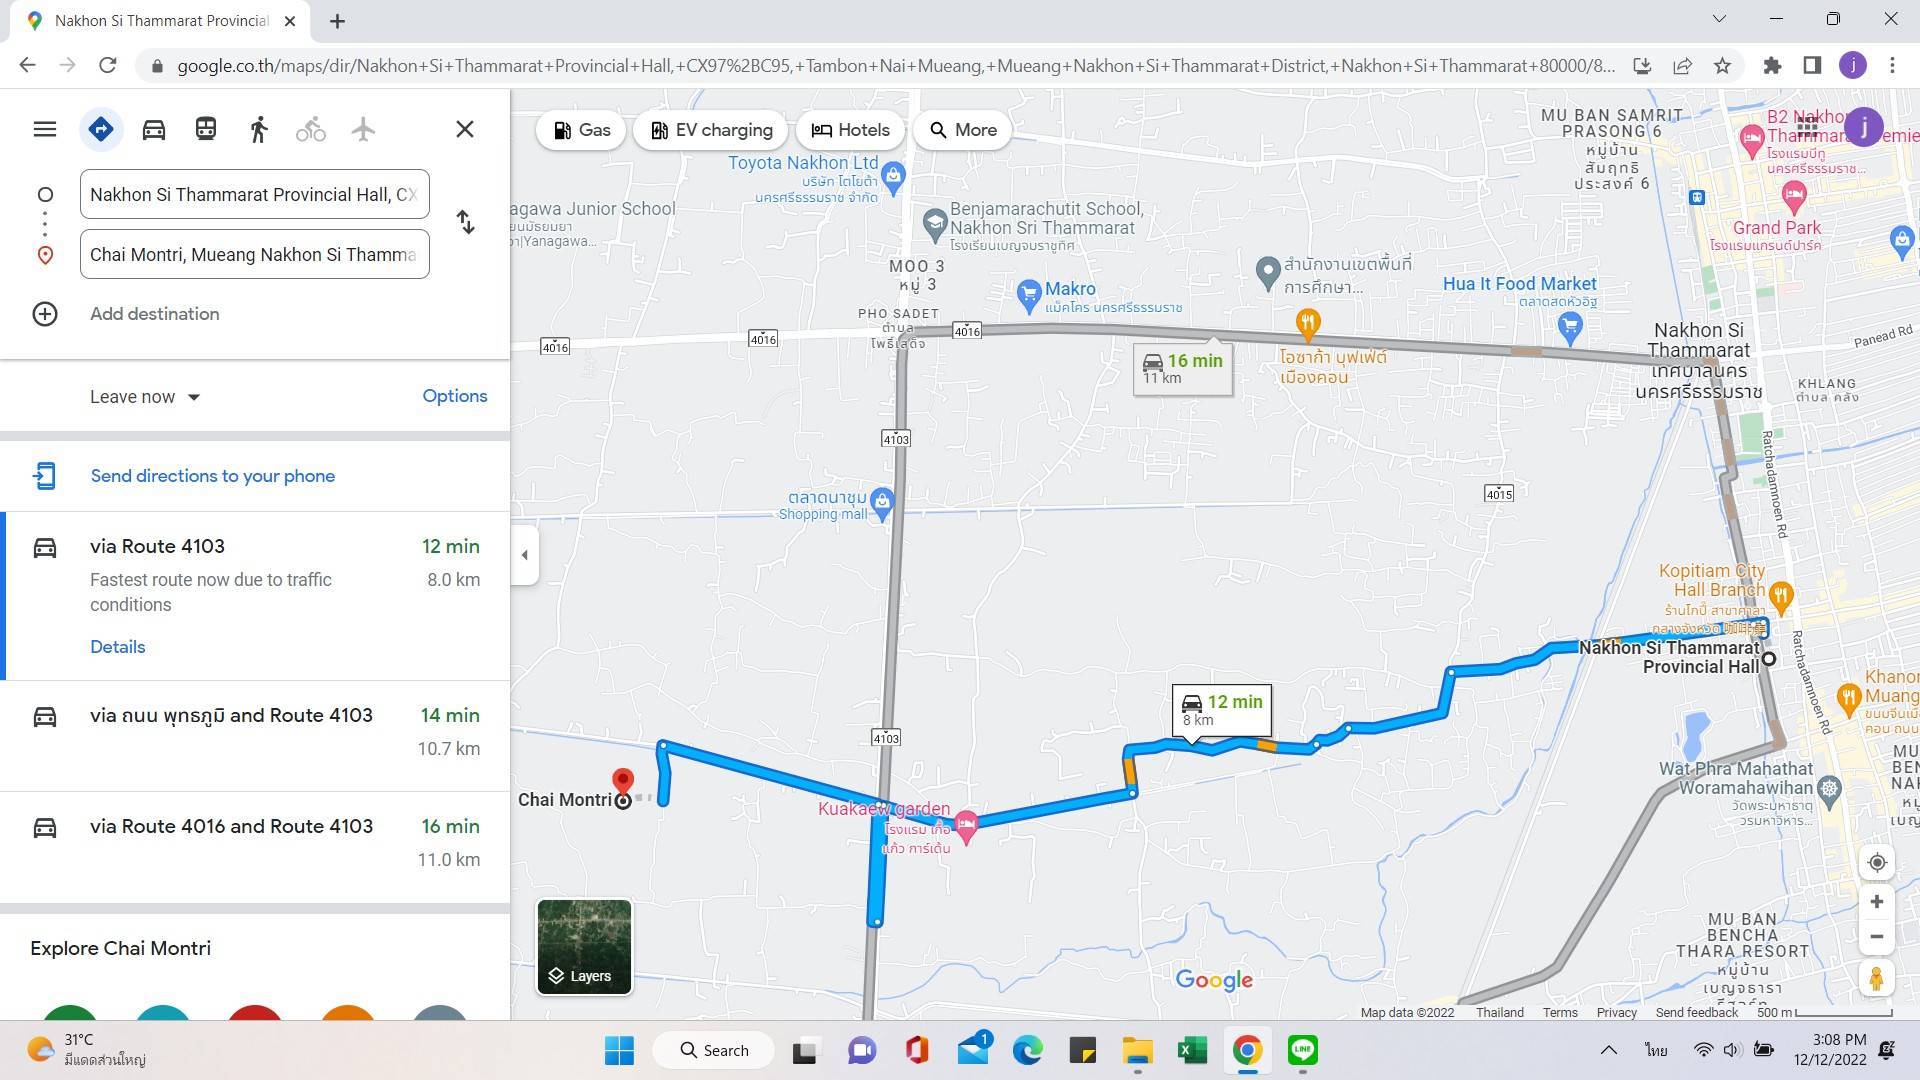Select the best travel modes option
1920x1080 pixels.
point(101,130)
